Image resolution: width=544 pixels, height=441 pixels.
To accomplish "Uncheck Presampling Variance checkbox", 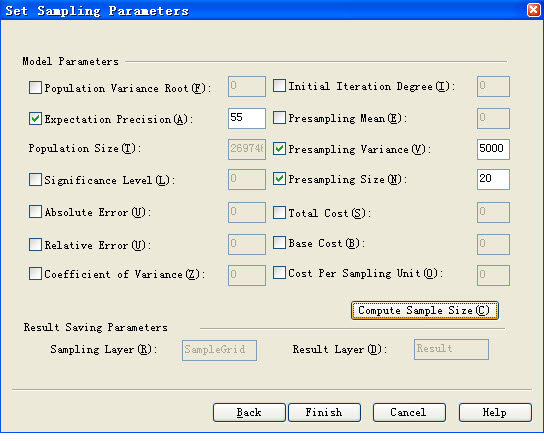I will click(x=279, y=149).
